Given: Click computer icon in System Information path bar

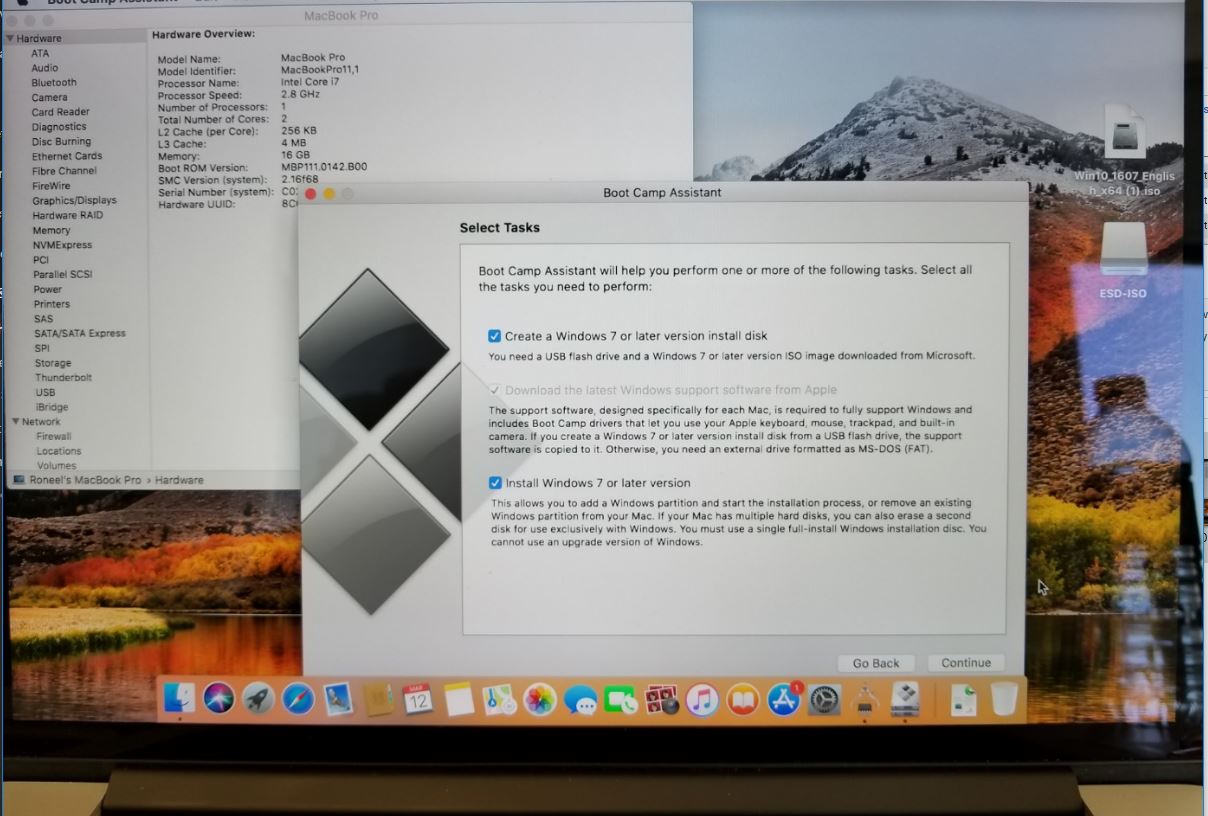Looking at the screenshot, I should (19, 480).
